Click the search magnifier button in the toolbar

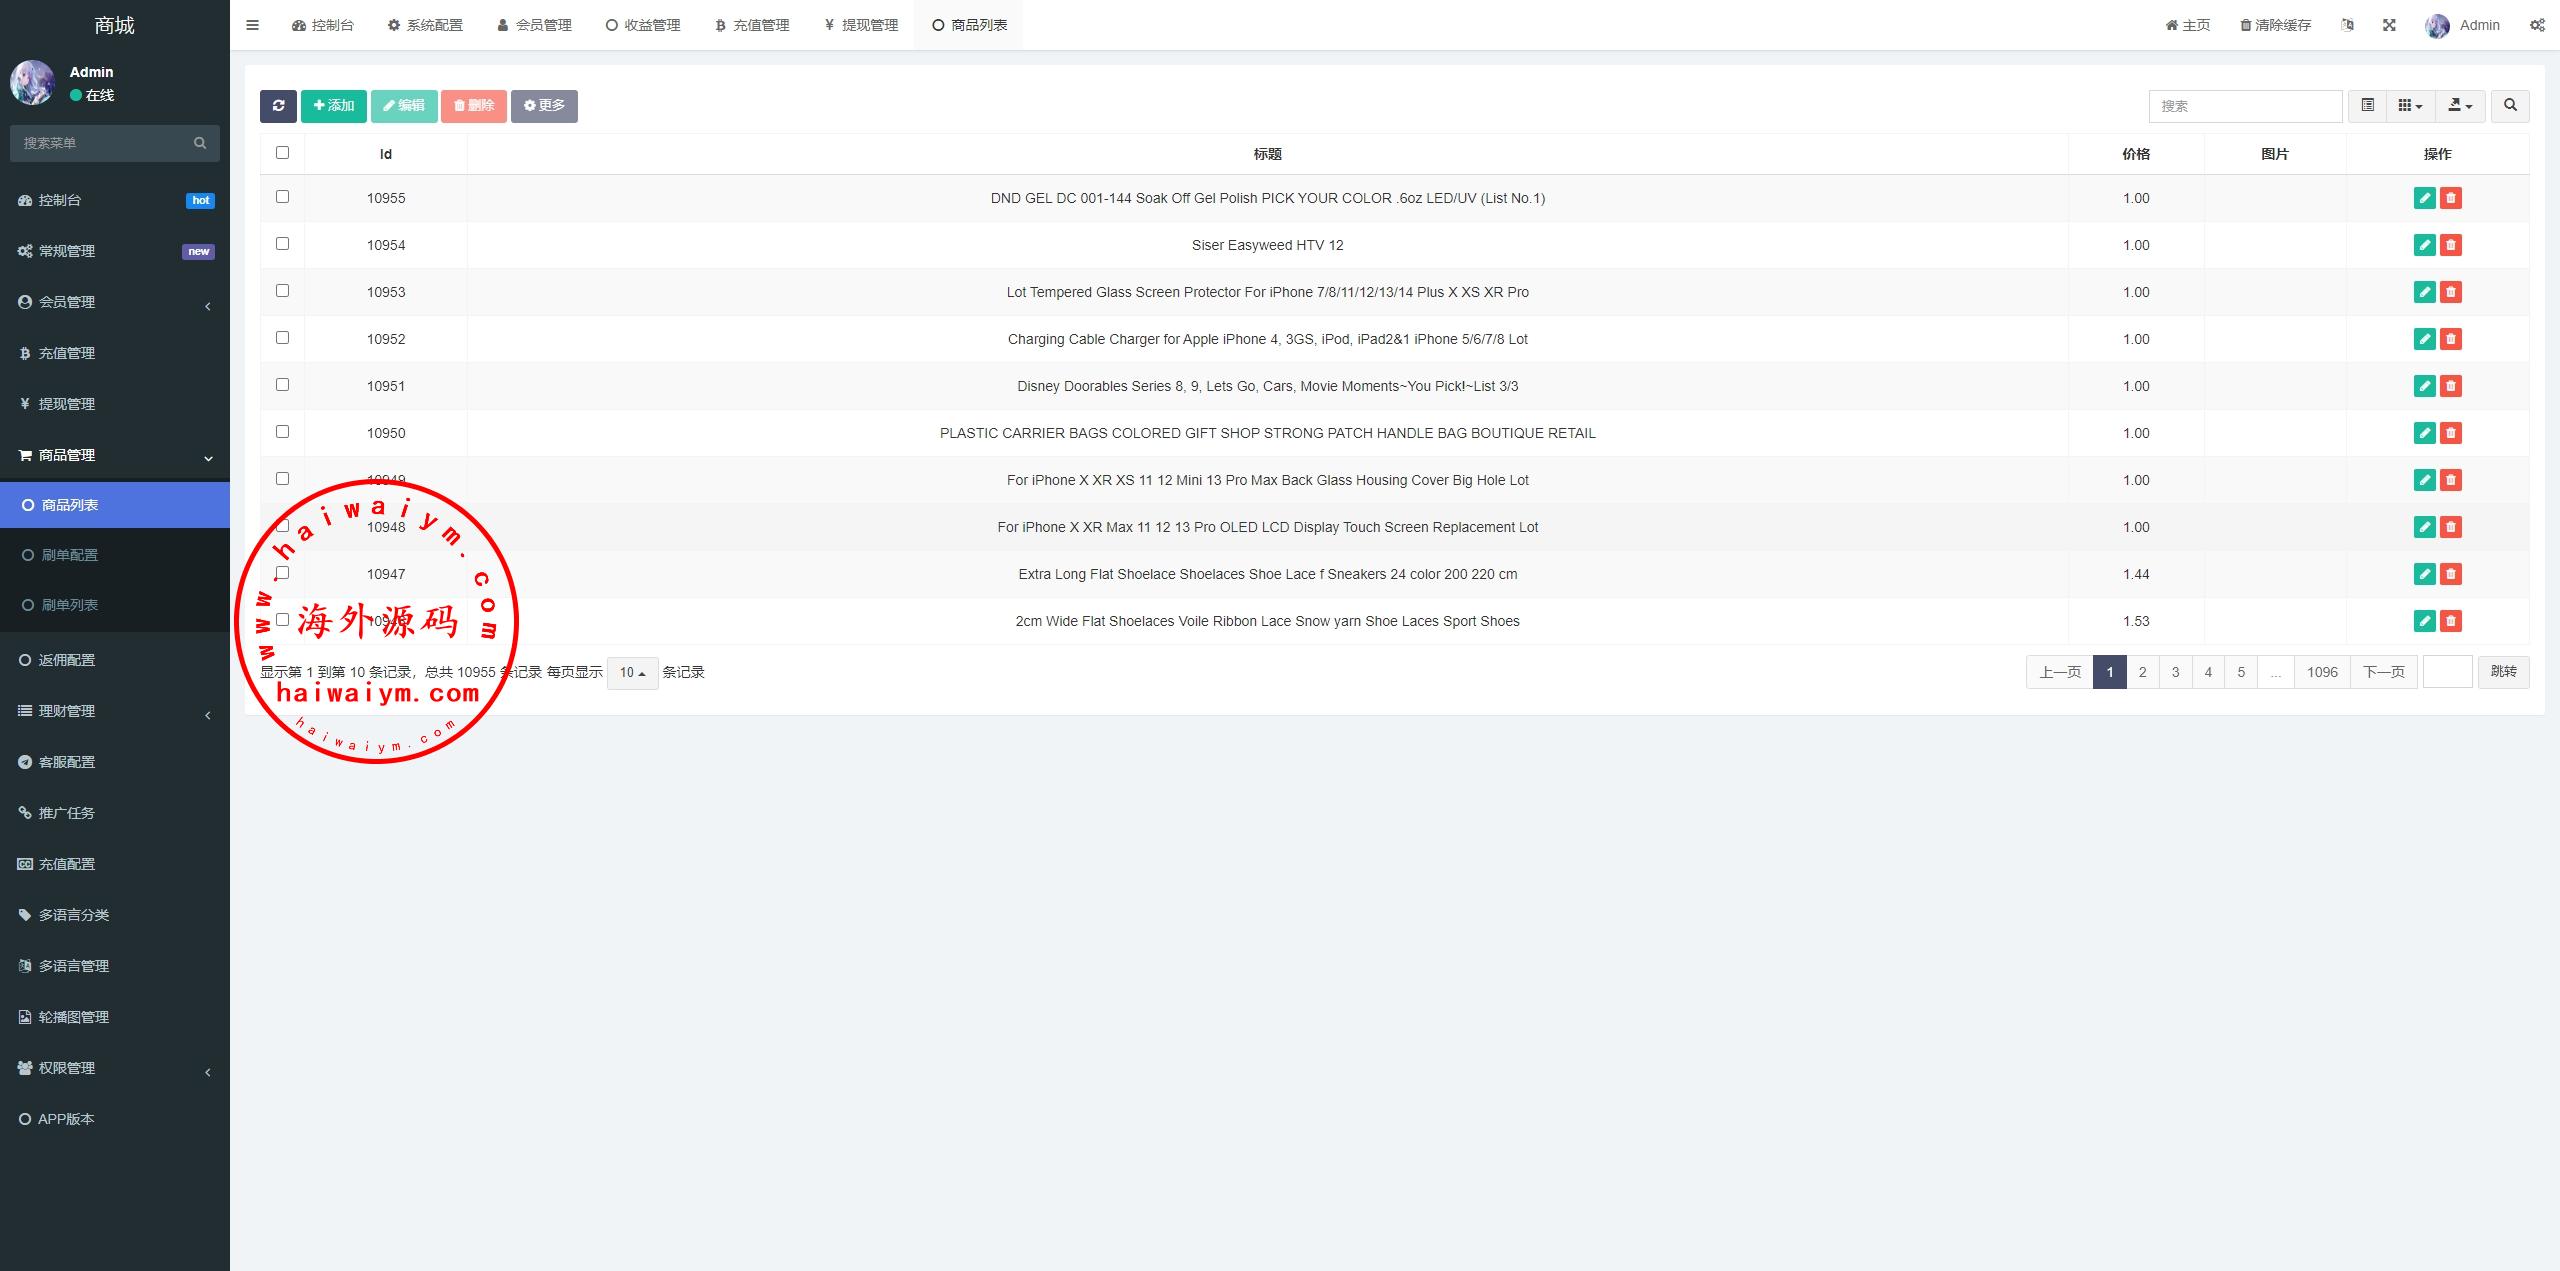[x=2510, y=106]
